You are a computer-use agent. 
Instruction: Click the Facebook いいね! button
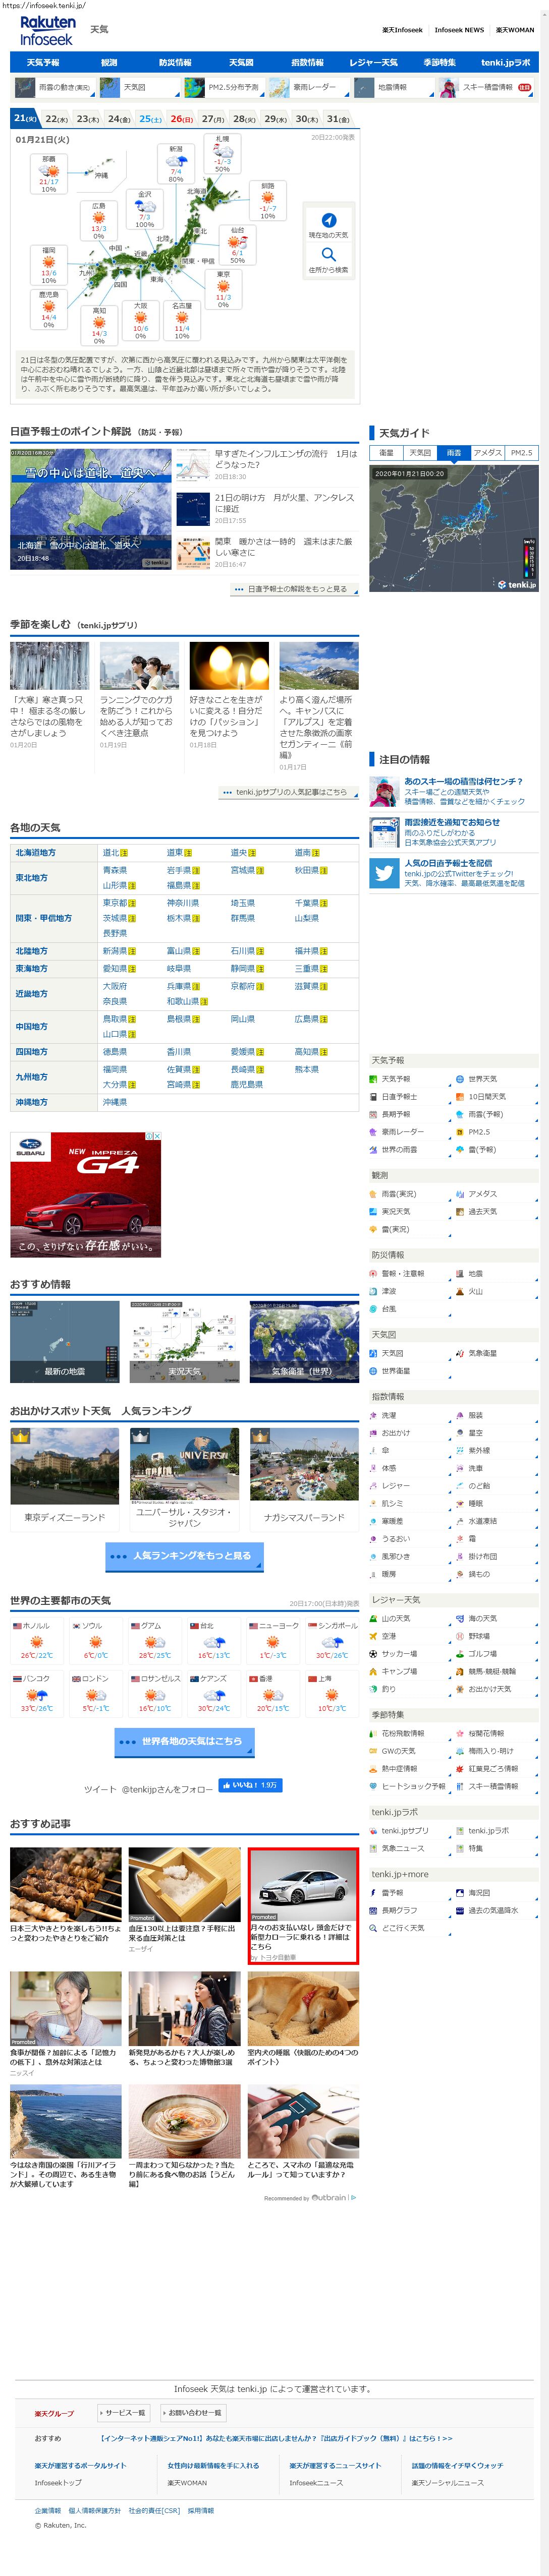pyautogui.click(x=249, y=1785)
